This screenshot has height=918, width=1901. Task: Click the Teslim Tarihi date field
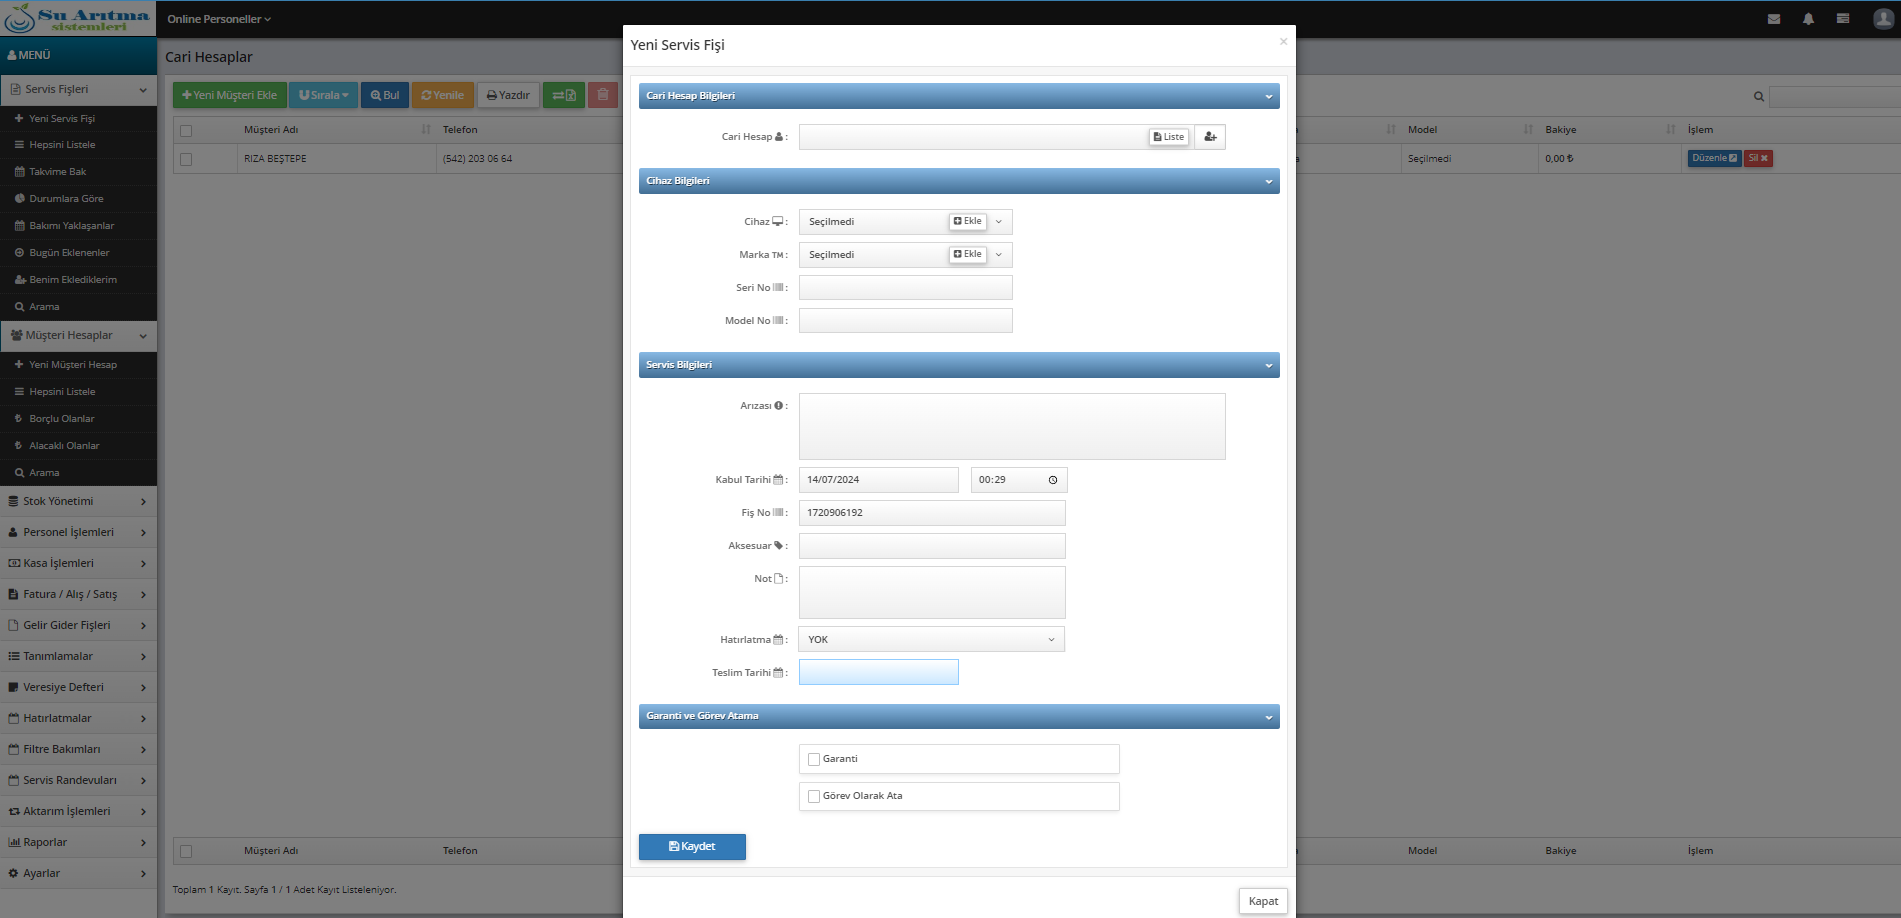click(879, 672)
